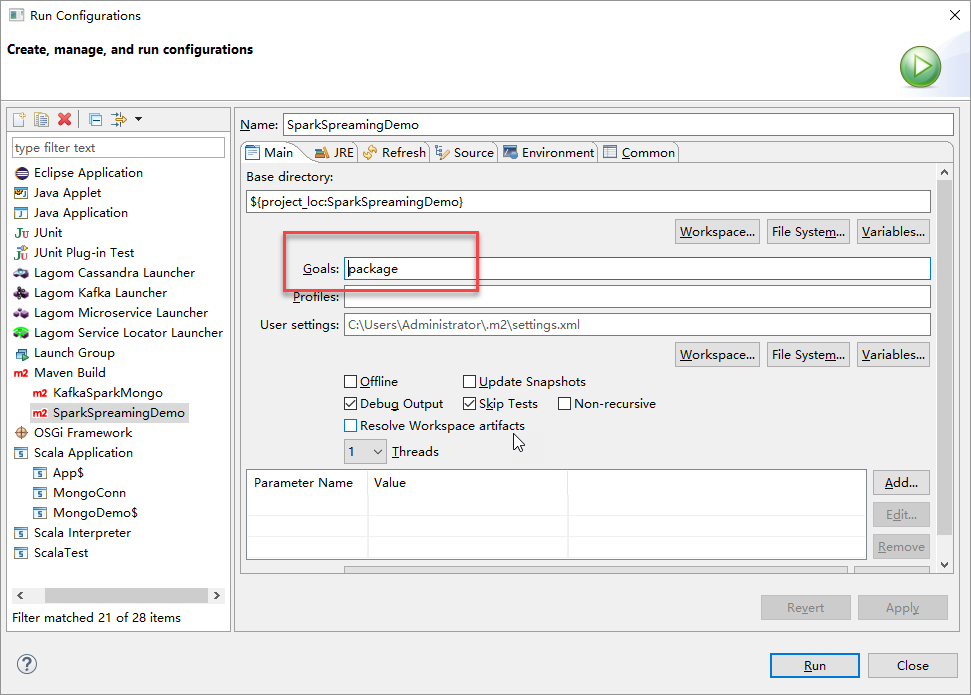Open the Environment tab
This screenshot has height=695, width=971.
point(549,153)
